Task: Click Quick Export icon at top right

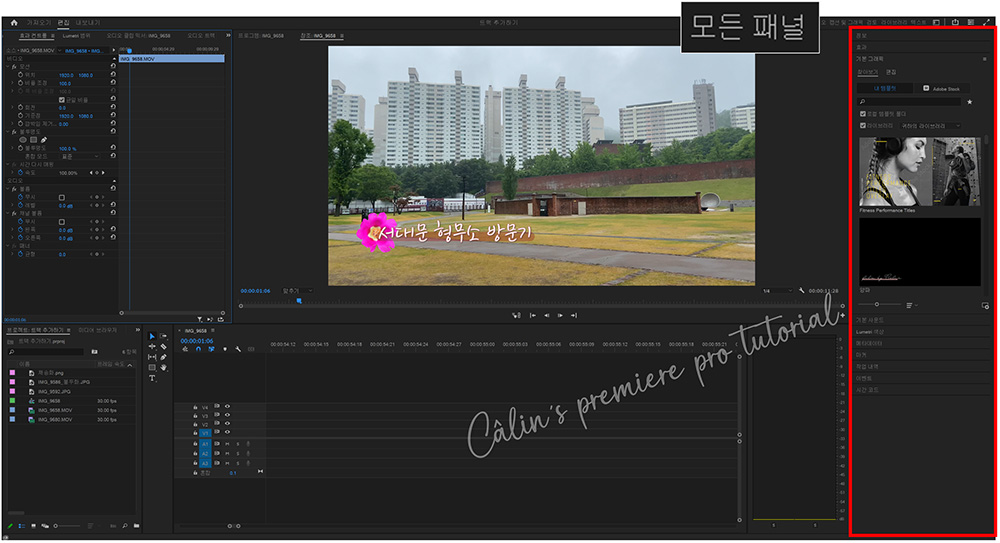Action: (x=955, y=22)
